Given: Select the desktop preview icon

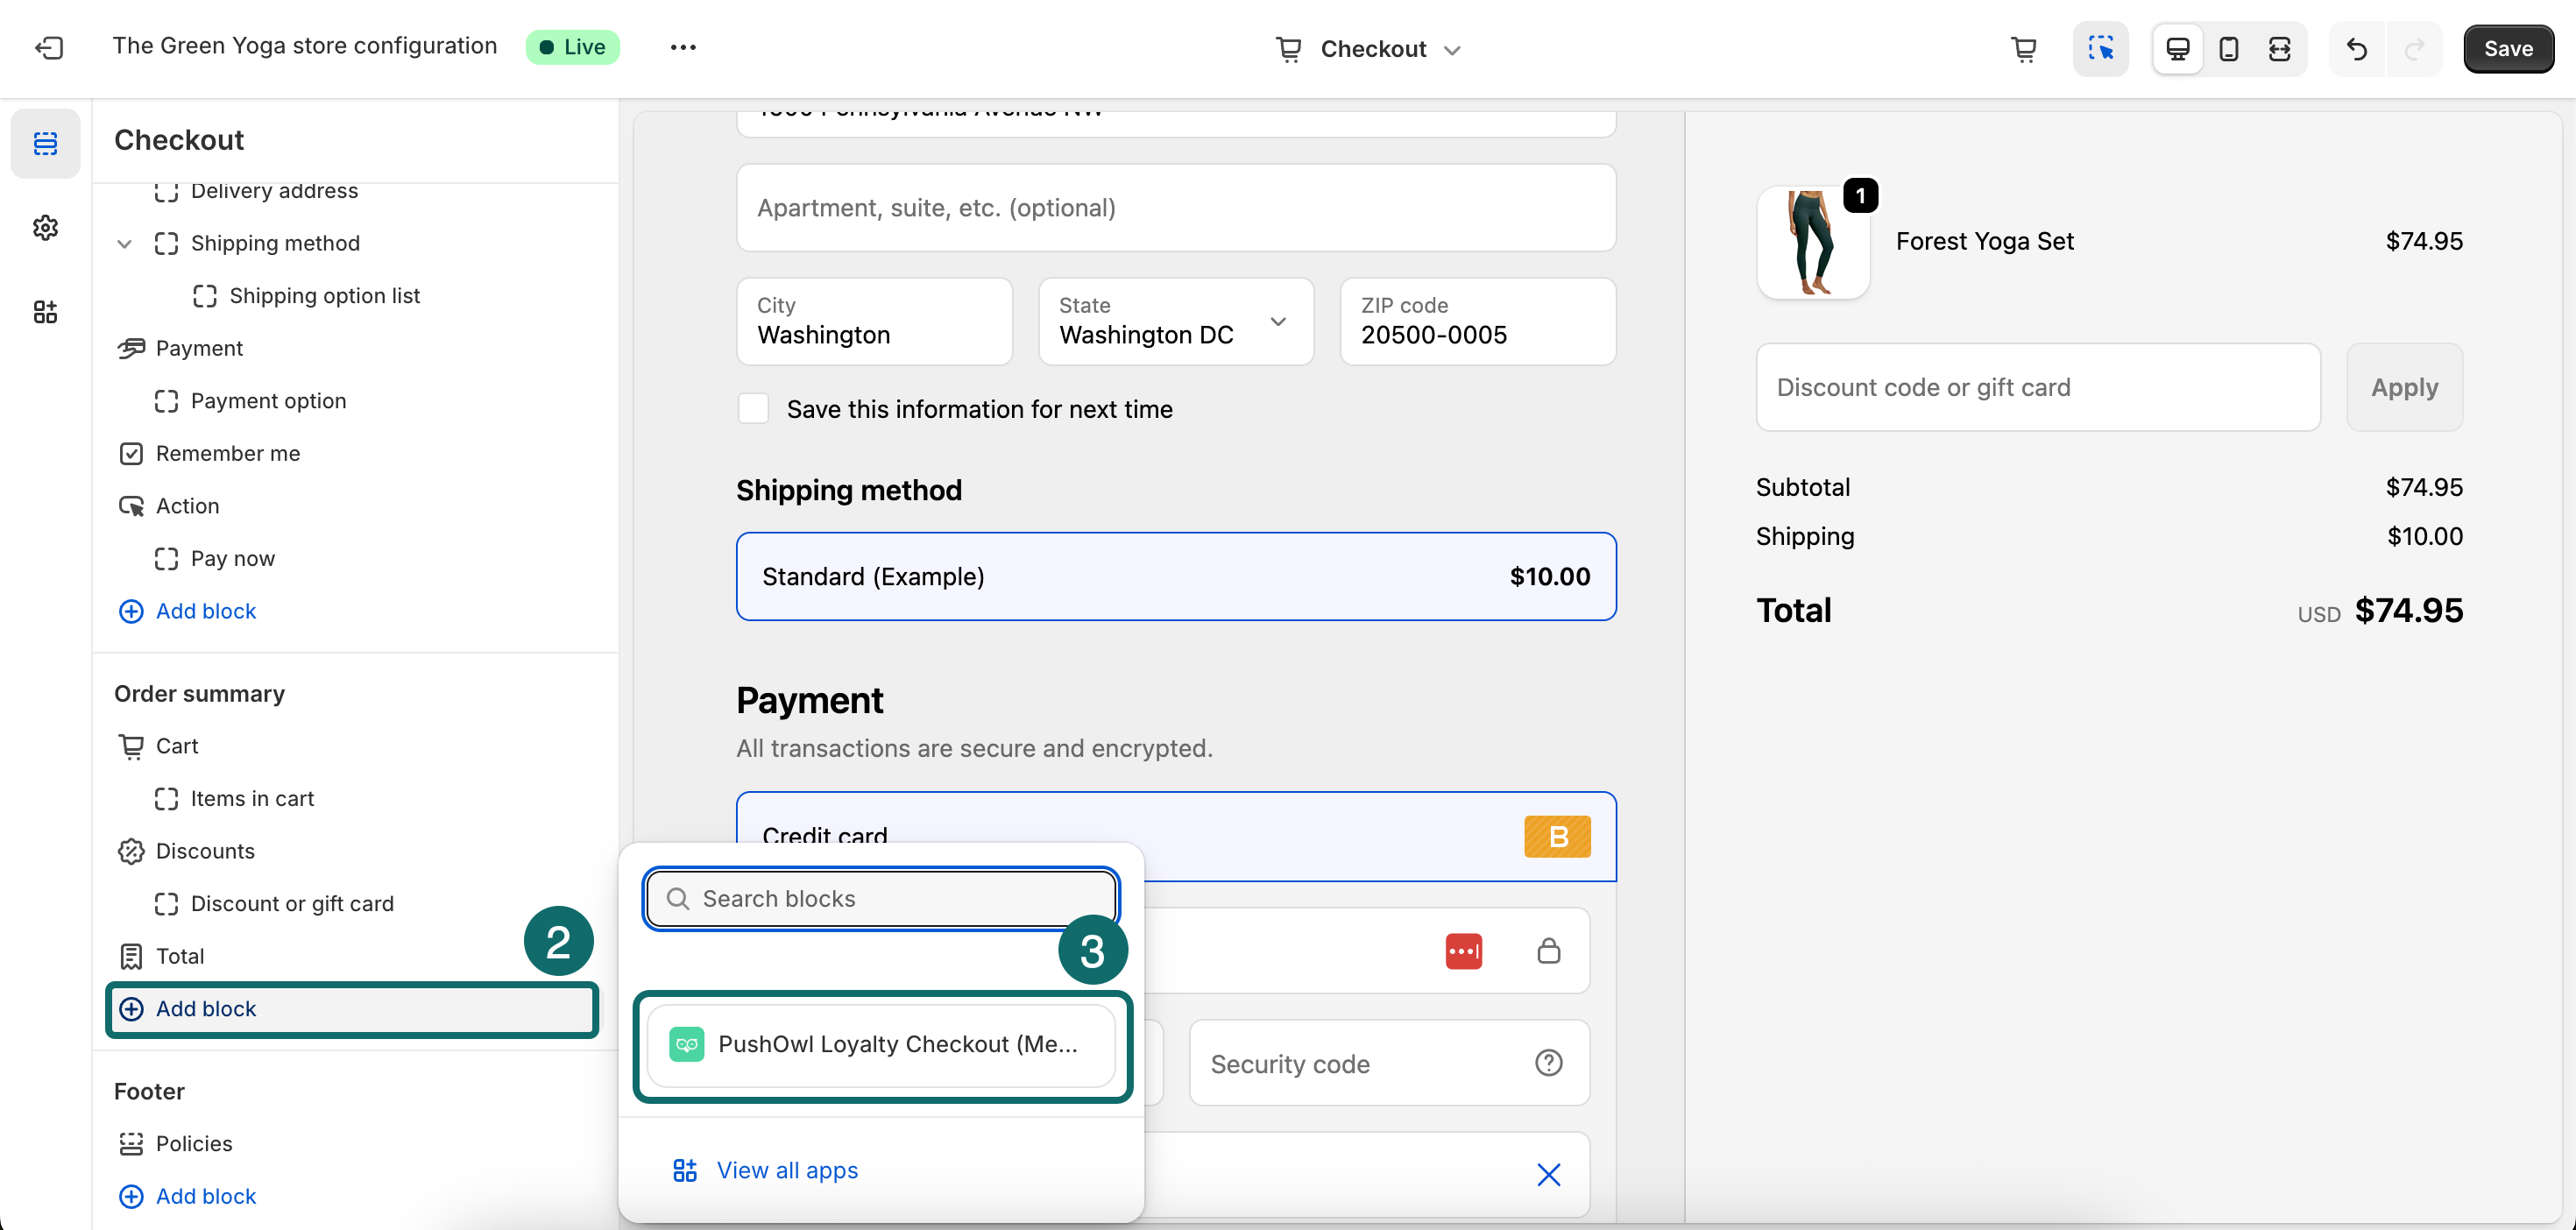Looking at the screenshot, I should coord(2177,48).
